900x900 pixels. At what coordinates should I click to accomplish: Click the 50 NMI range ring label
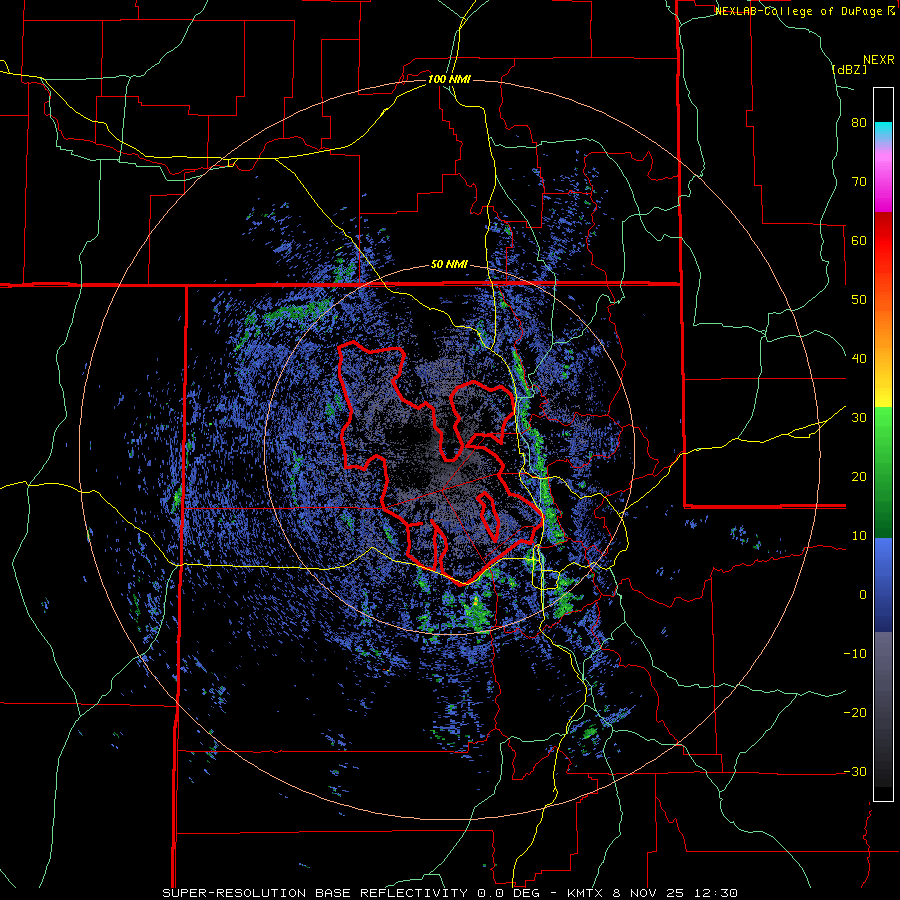click(x=449, y=265)
